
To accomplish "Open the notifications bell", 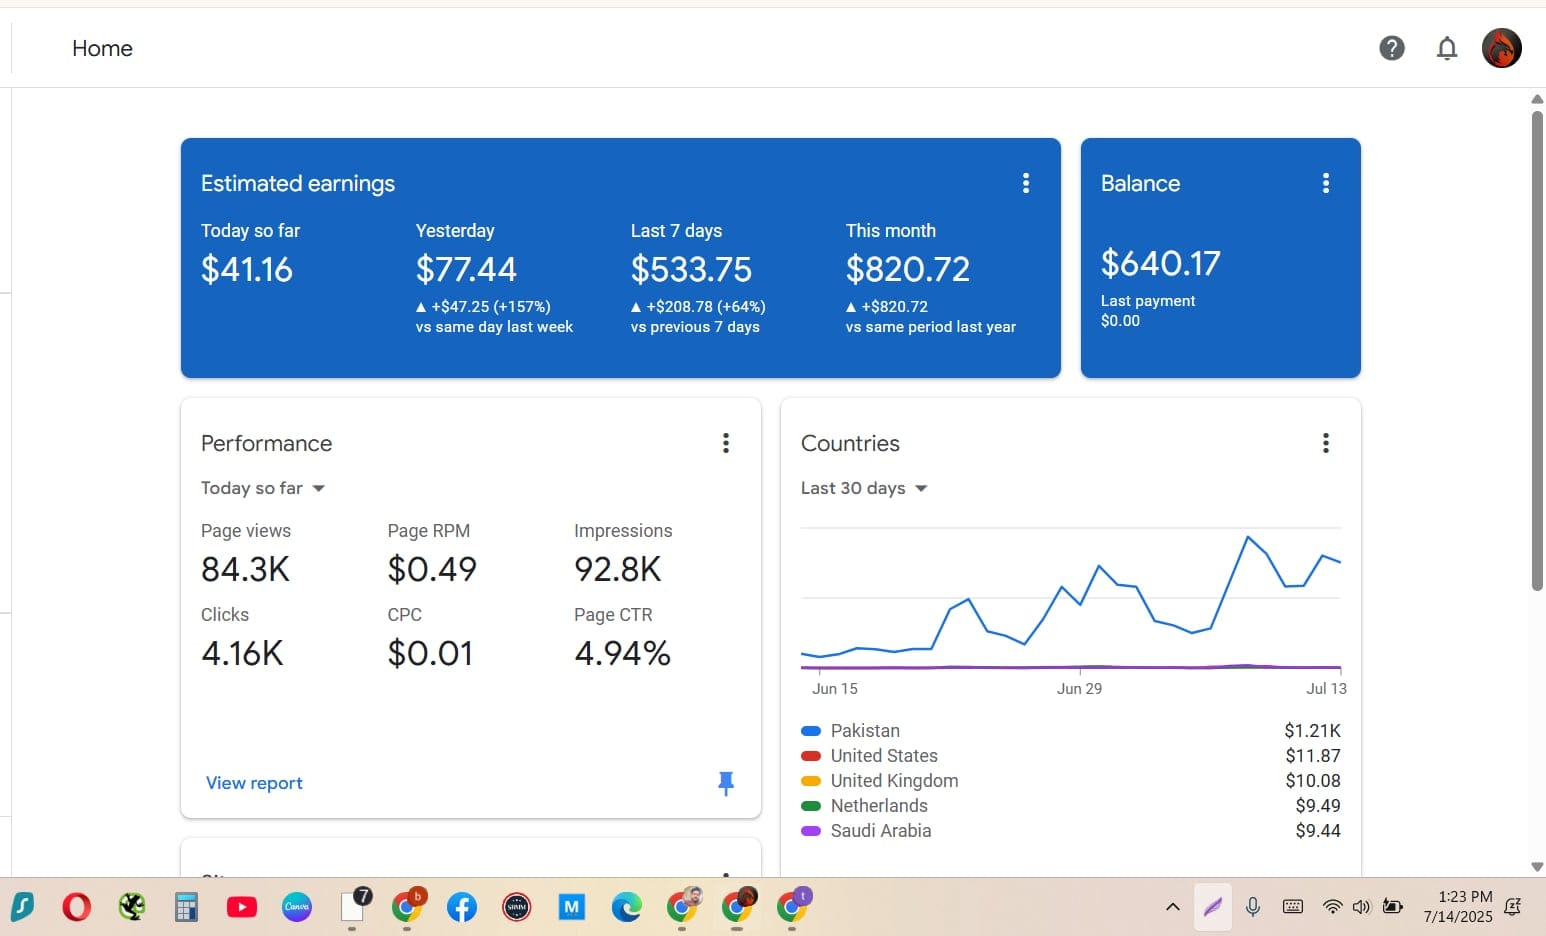I will click(x=1446, y=48).
